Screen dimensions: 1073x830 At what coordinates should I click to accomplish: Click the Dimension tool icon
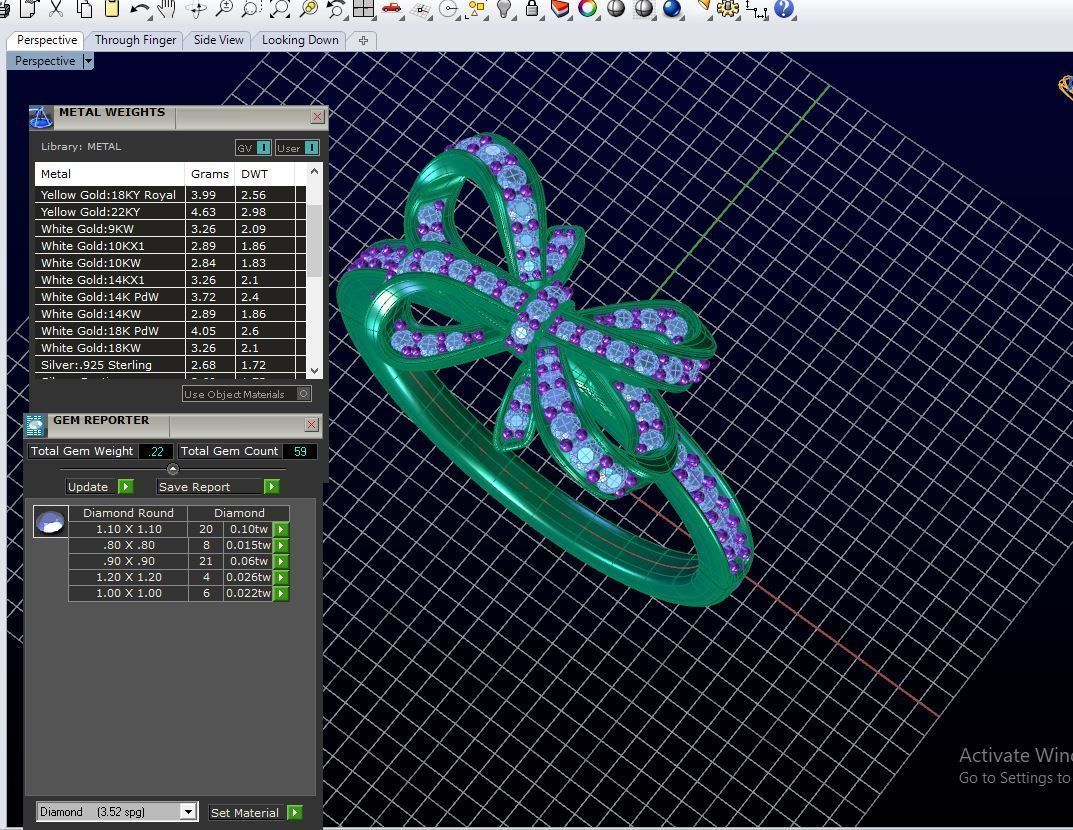pyautogui.click(x=756, y=9)
